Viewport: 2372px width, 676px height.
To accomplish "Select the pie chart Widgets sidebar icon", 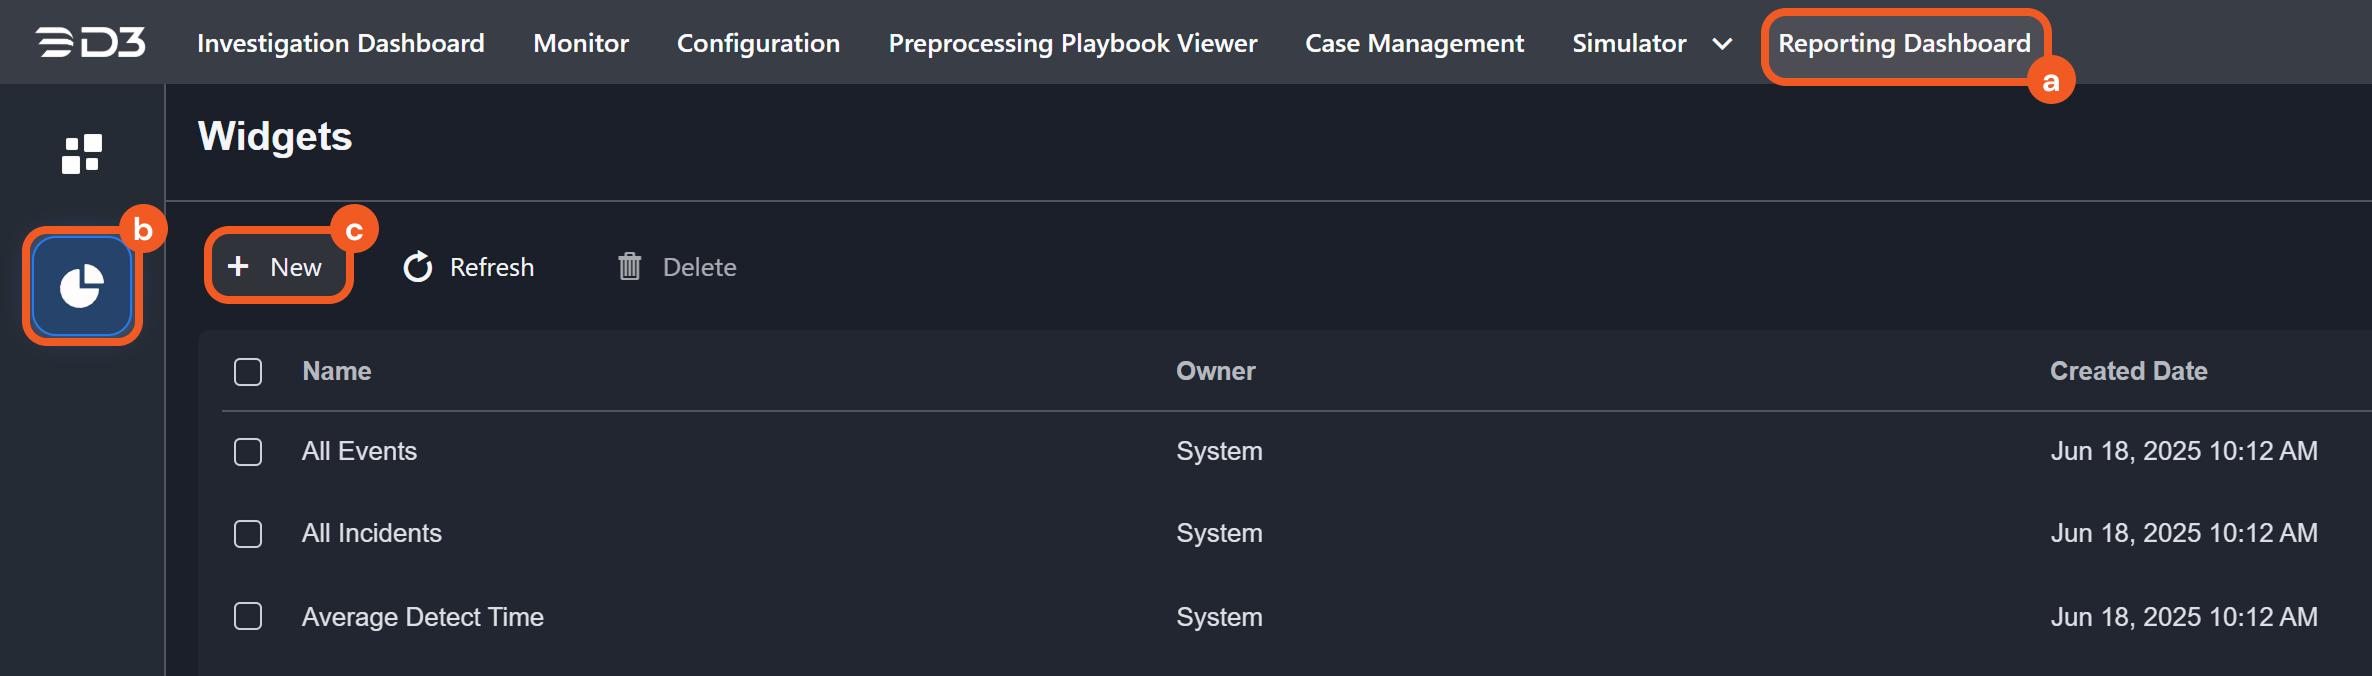I will pos(82,287).
